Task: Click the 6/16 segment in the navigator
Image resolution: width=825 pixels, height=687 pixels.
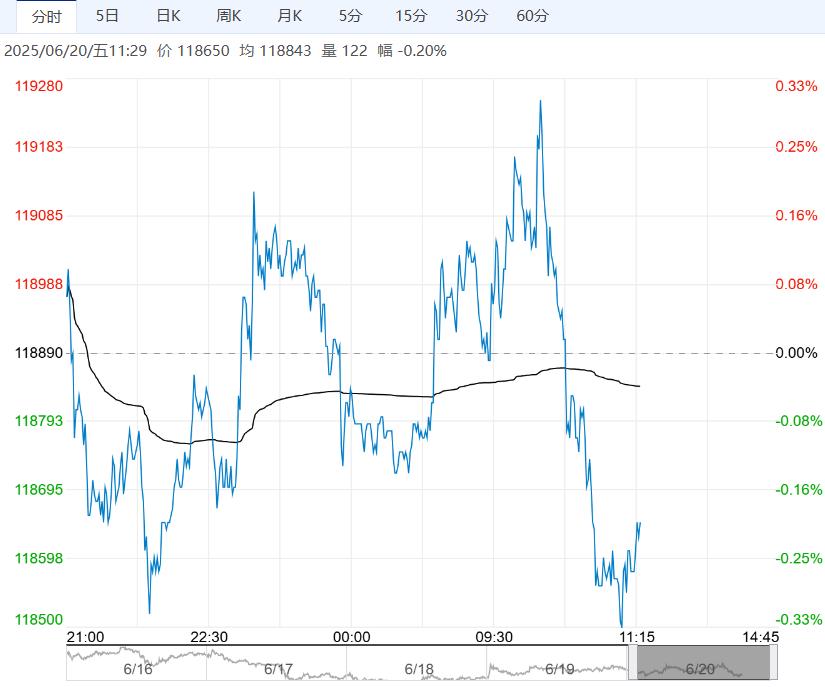Action: pyautogui.click(x=136, y=668)
